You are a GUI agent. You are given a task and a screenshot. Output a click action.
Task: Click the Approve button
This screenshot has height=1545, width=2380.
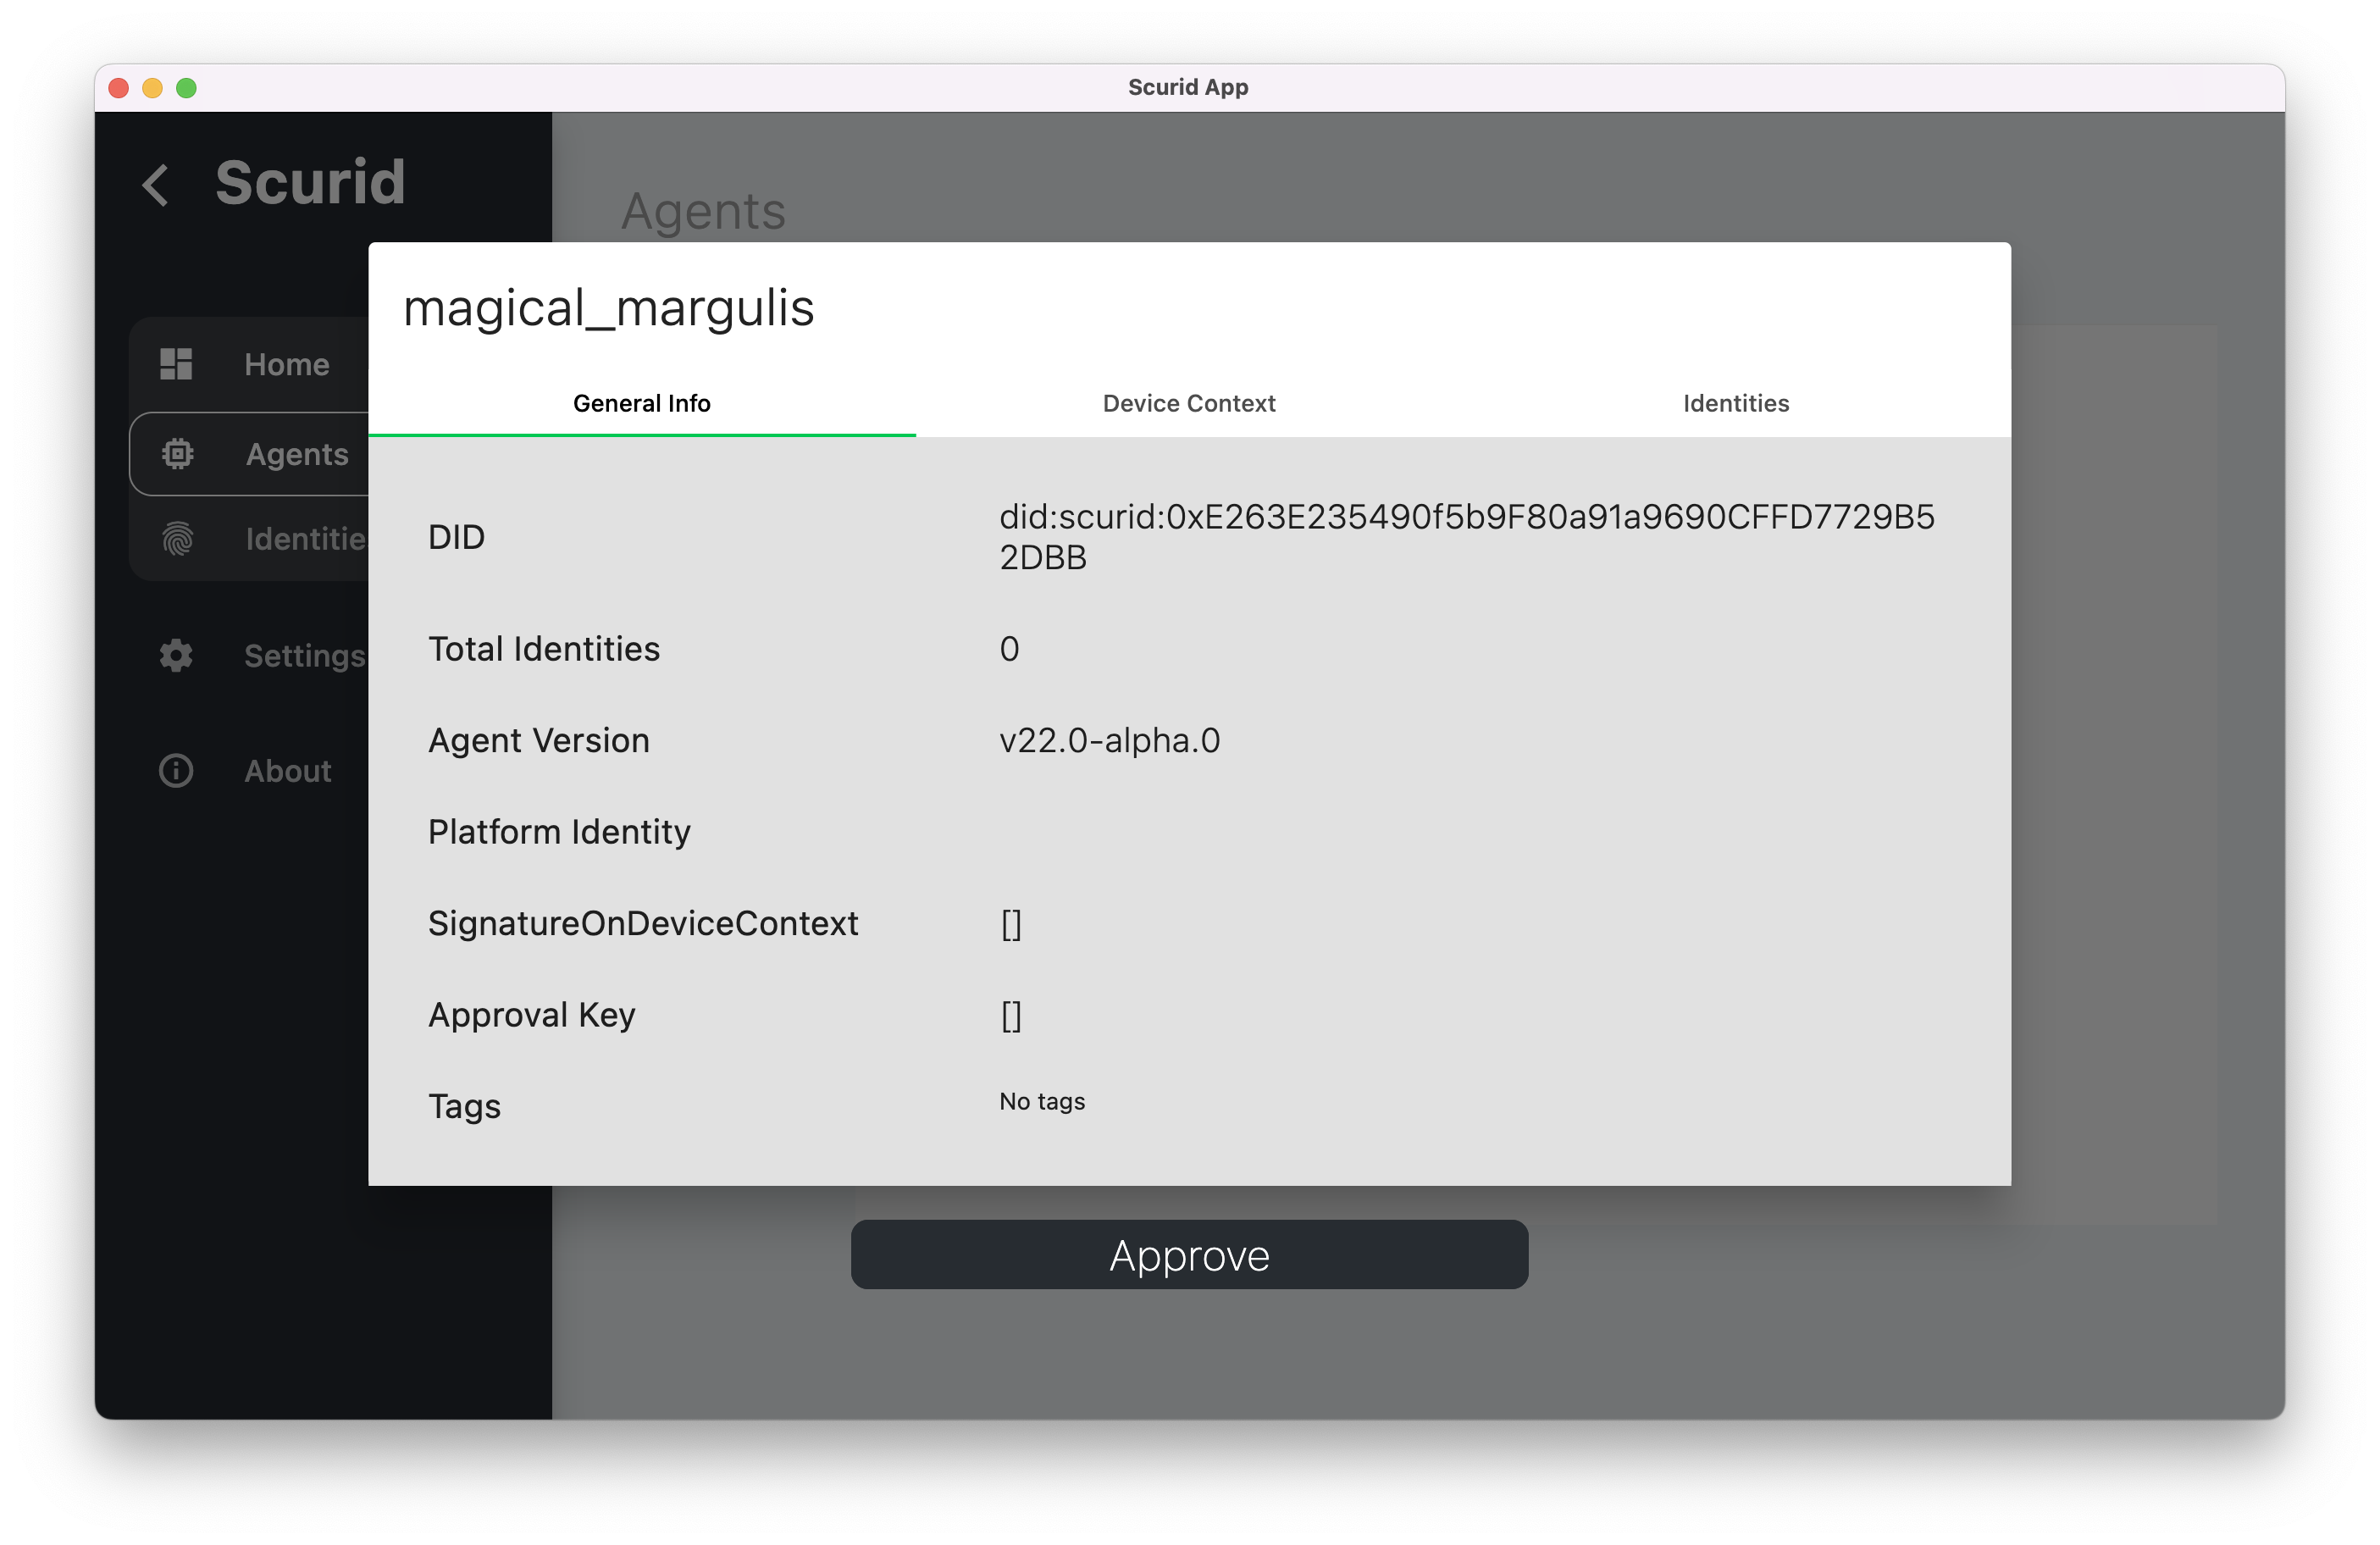point(1189,1255)
